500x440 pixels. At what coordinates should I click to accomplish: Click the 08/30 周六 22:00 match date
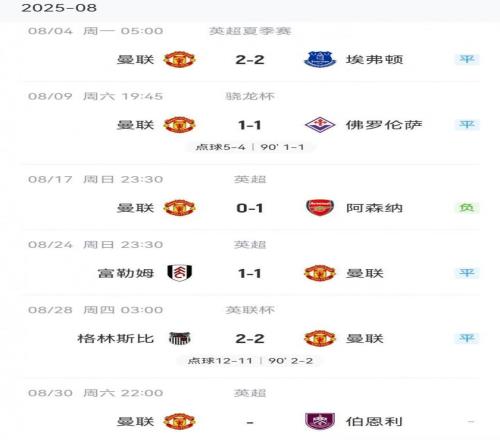pyautogui.click(x=96, y=393)
